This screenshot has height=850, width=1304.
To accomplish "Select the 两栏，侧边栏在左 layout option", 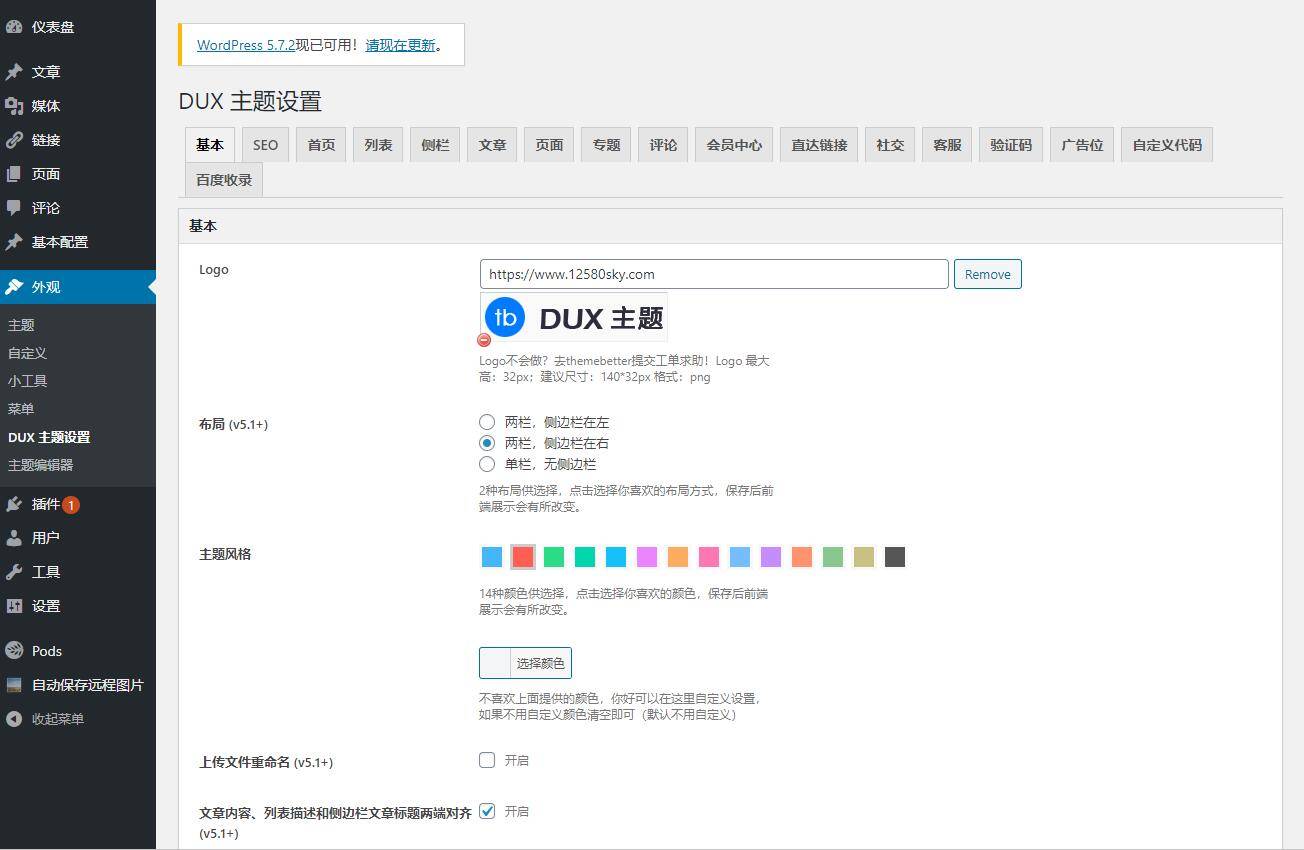I will coord(487,422).
